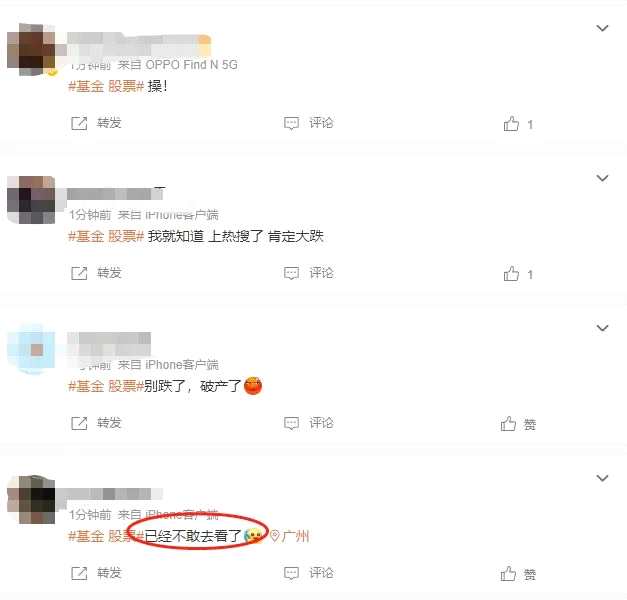Screen dimensions: 627x600
Task: Expand chevron menu on 破产了 post
Action: [x=602, y=328]
